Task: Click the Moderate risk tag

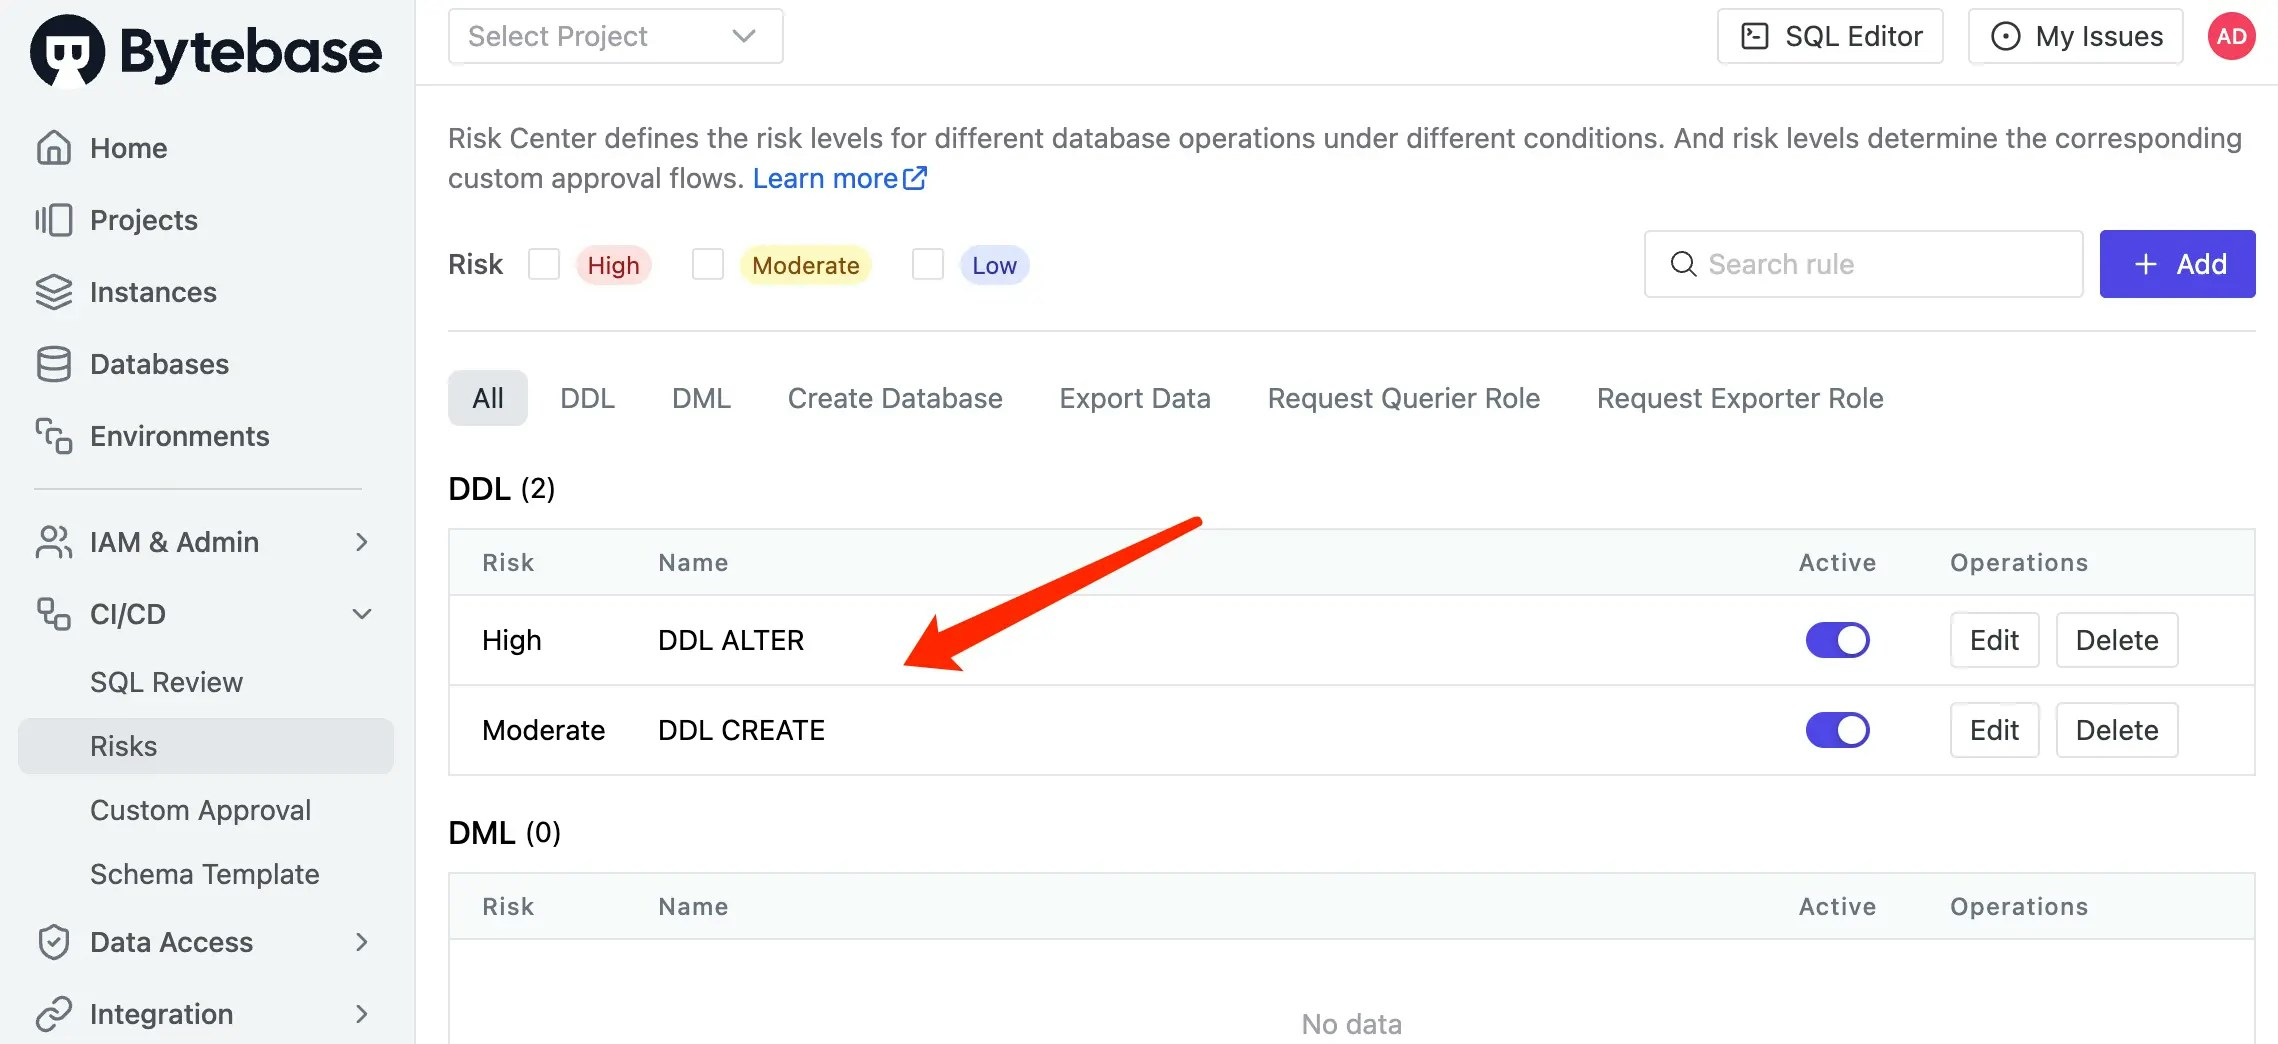Action: tap(806, 265)
